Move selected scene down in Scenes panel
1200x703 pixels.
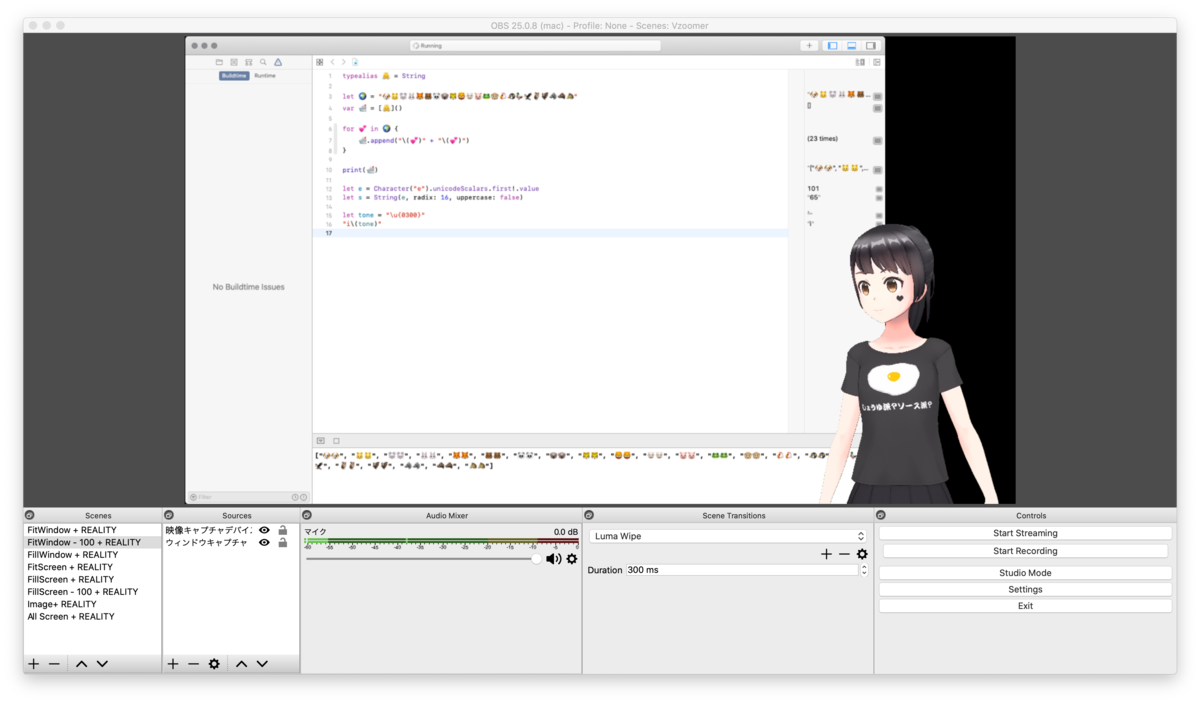(x=102, y=664)
